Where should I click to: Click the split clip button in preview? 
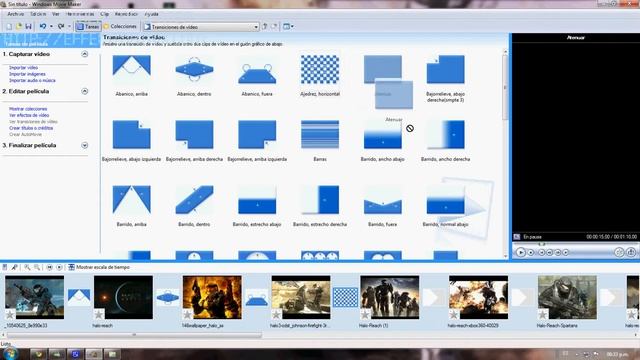619,252
